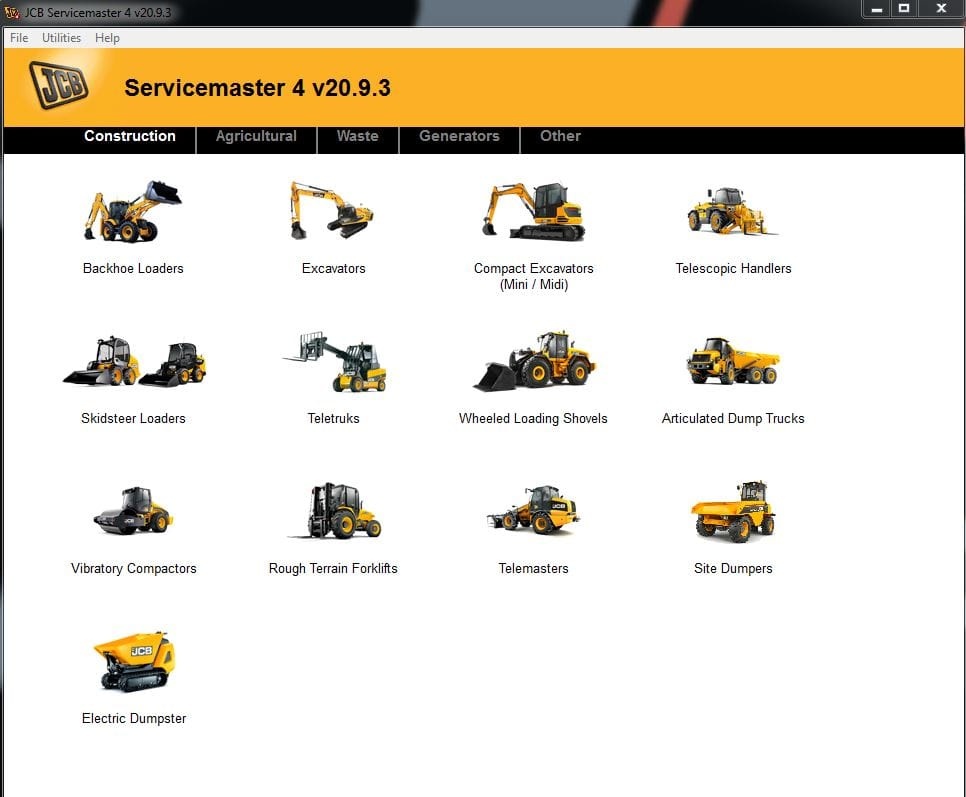Click the Servicemaster 4 v20.9.3 heading
The height and width of the screenshot is (797, 966).
[258, 87]
